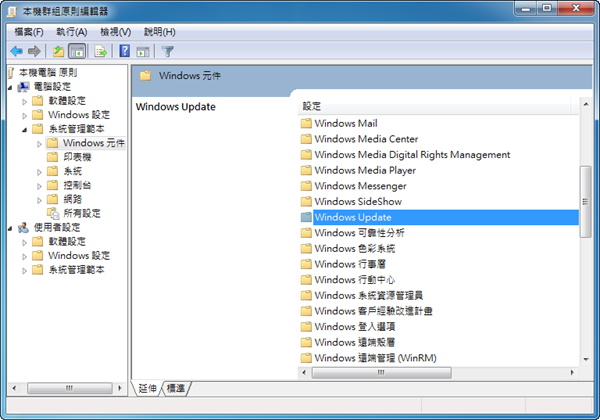Screen dimensions: 600x420
Task: Click the 使用者設定 user icon in tree
Action: [23, 228]
